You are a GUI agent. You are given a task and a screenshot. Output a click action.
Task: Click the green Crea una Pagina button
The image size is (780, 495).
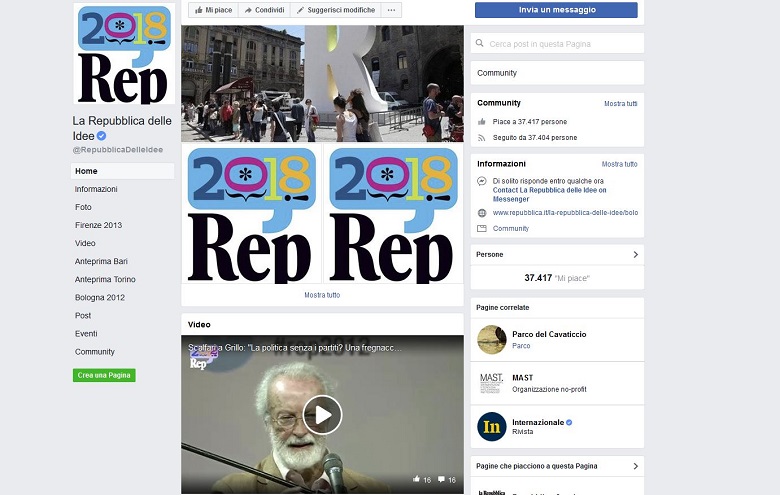(x=104, y=375)
